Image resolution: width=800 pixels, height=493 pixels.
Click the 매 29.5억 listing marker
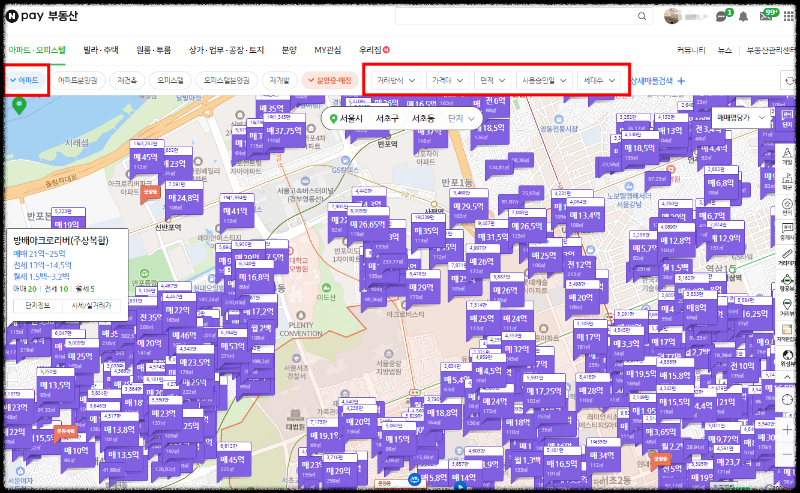pyautogui.click(x=469, y=209)
